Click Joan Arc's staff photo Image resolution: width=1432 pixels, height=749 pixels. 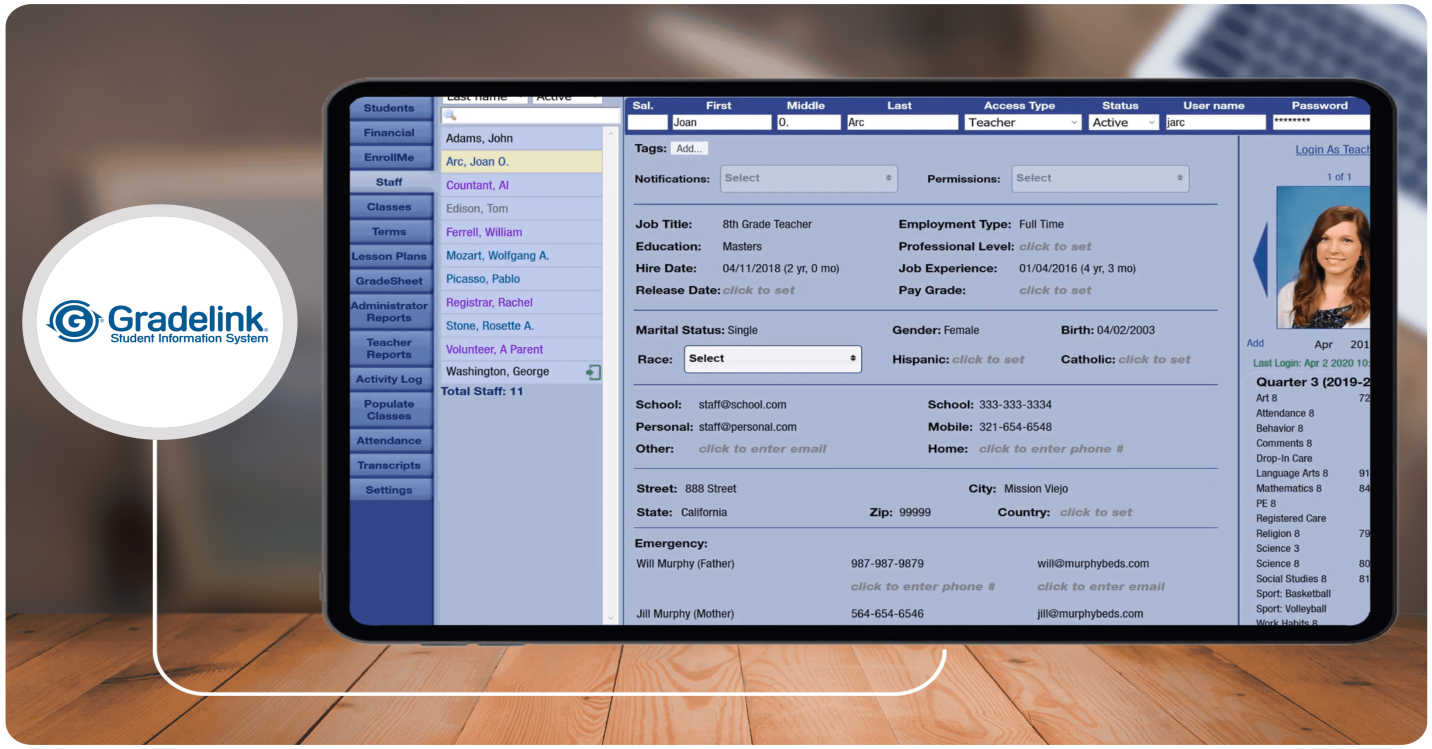(x=1324, y=256)
